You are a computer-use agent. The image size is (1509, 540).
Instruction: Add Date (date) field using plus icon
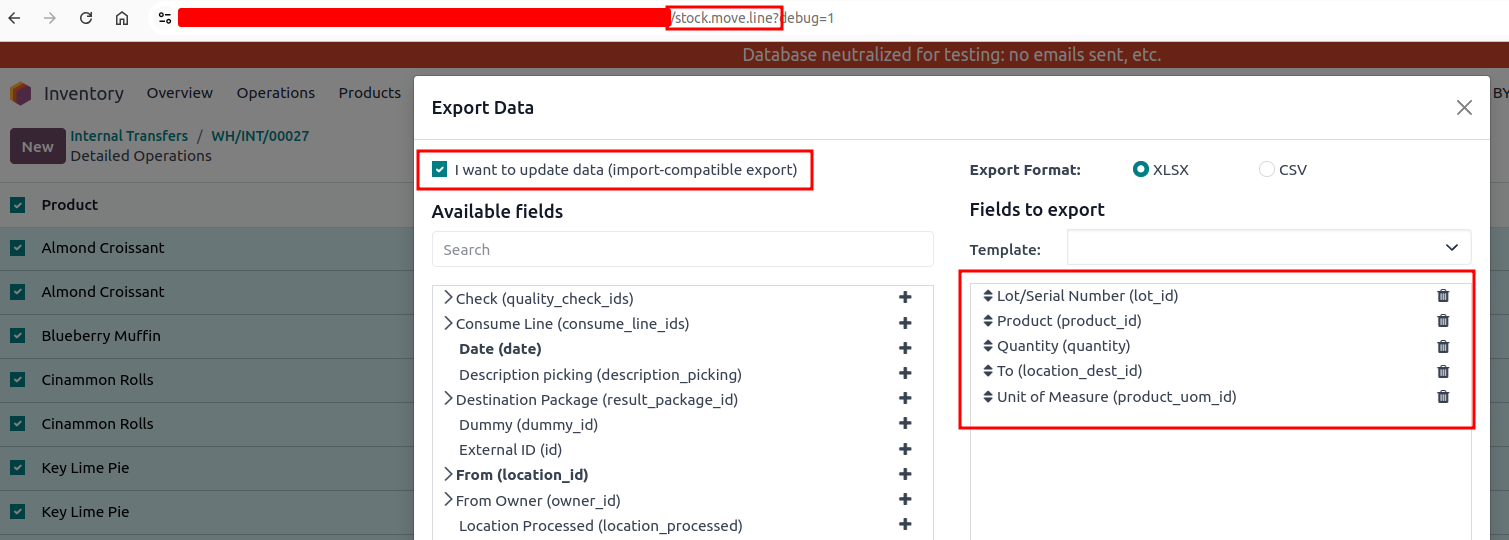905,349
